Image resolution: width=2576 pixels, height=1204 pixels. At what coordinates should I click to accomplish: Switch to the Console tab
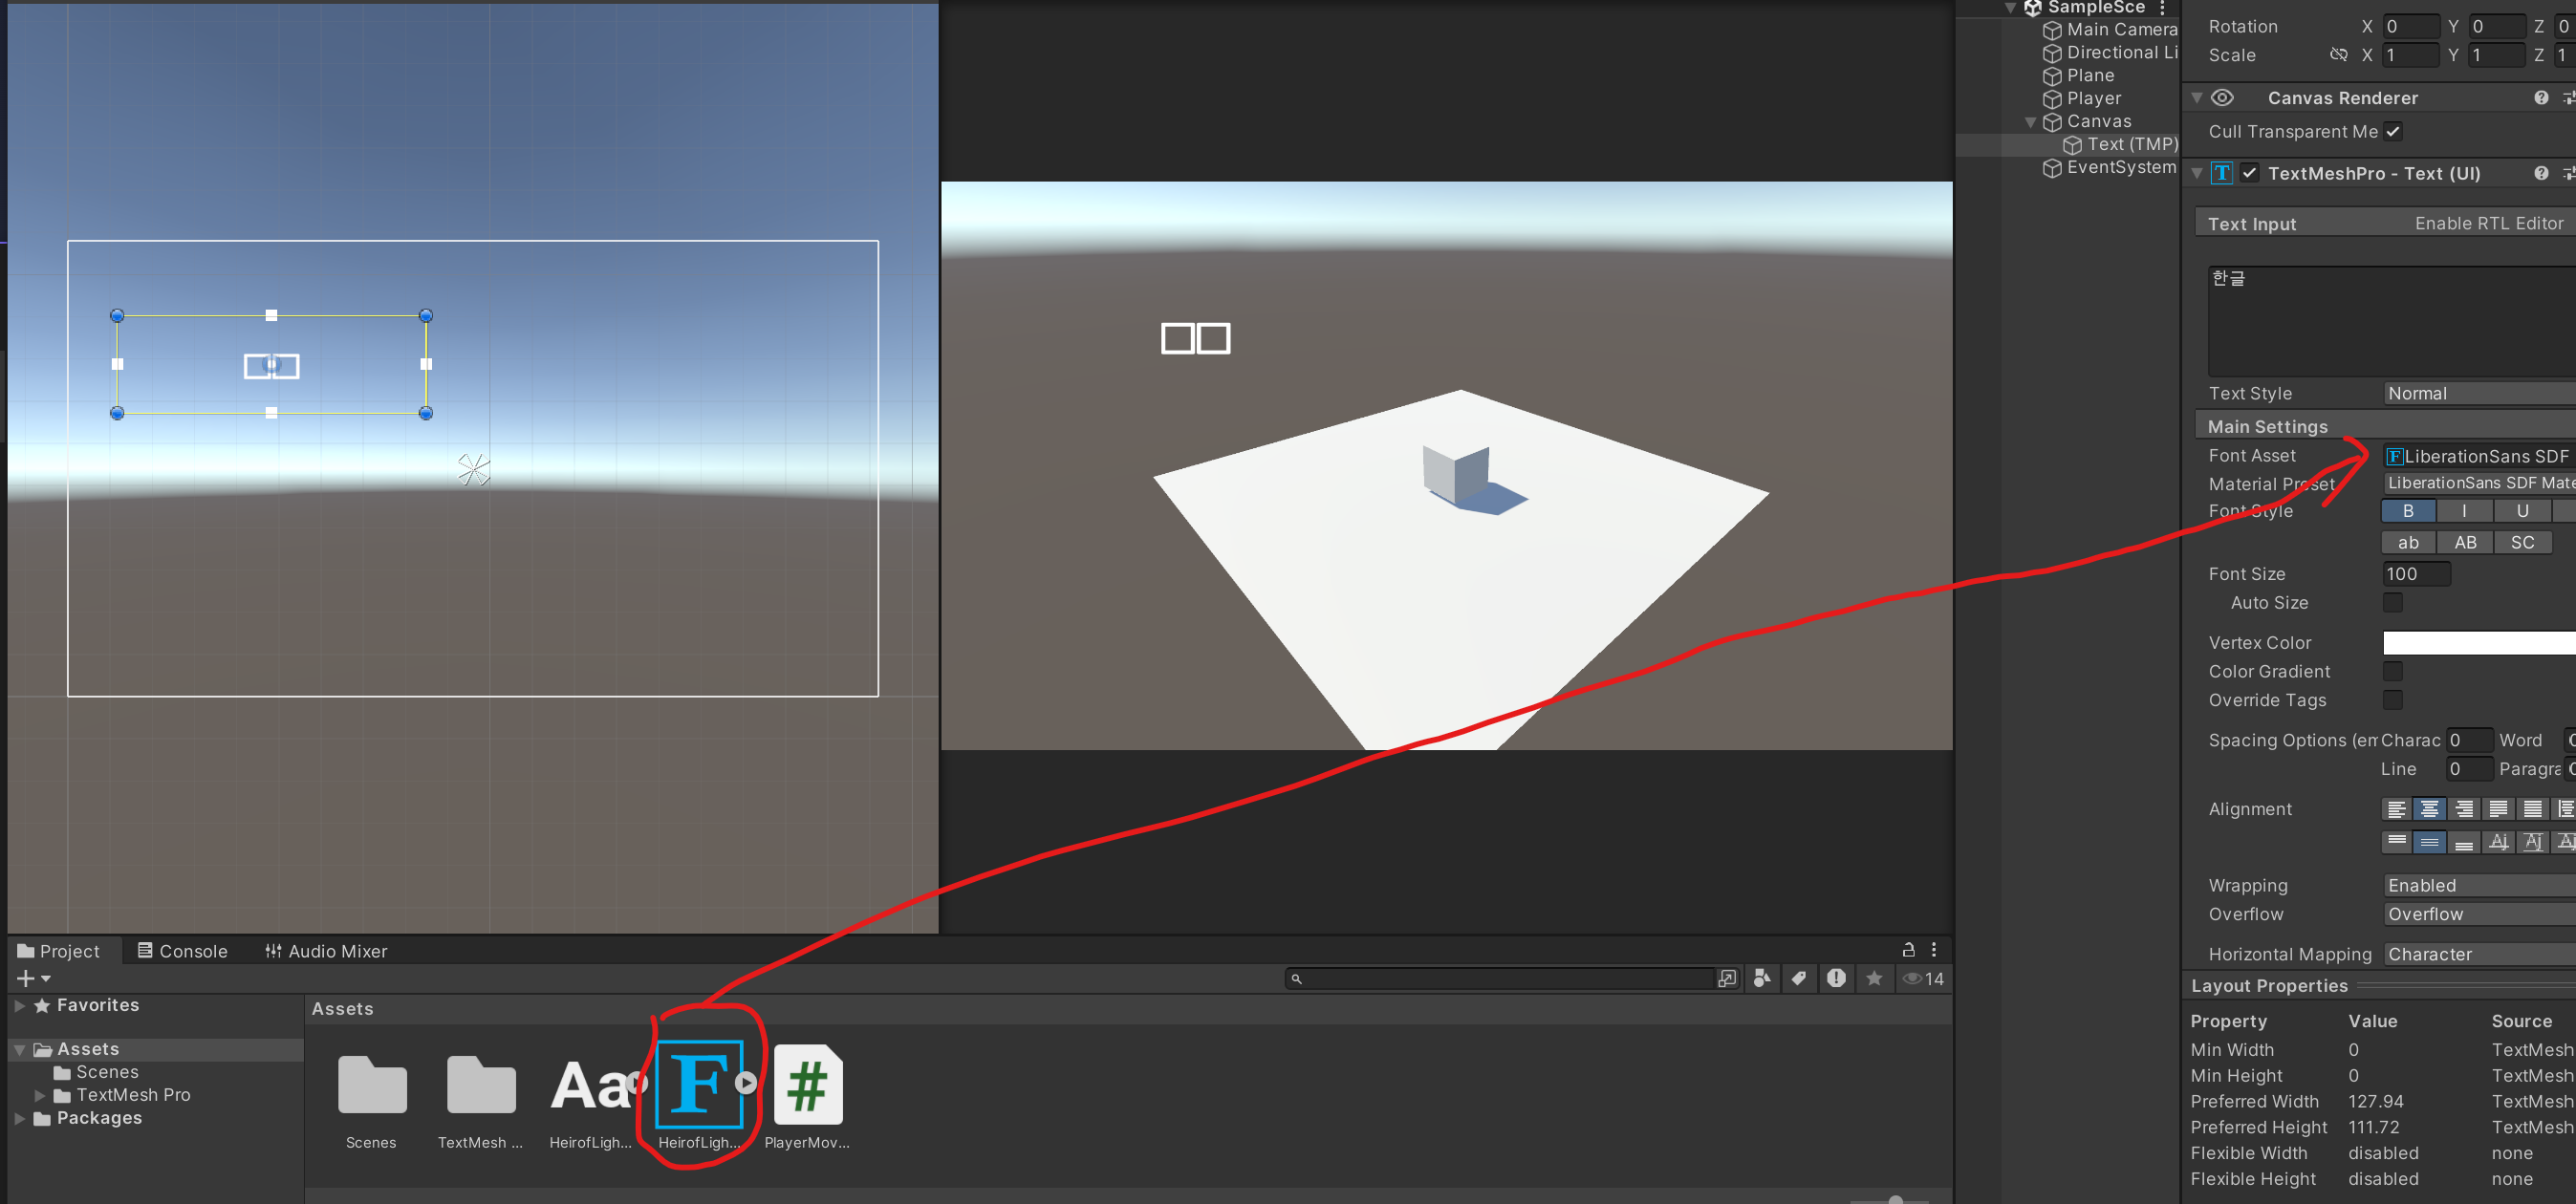(183, 950)
